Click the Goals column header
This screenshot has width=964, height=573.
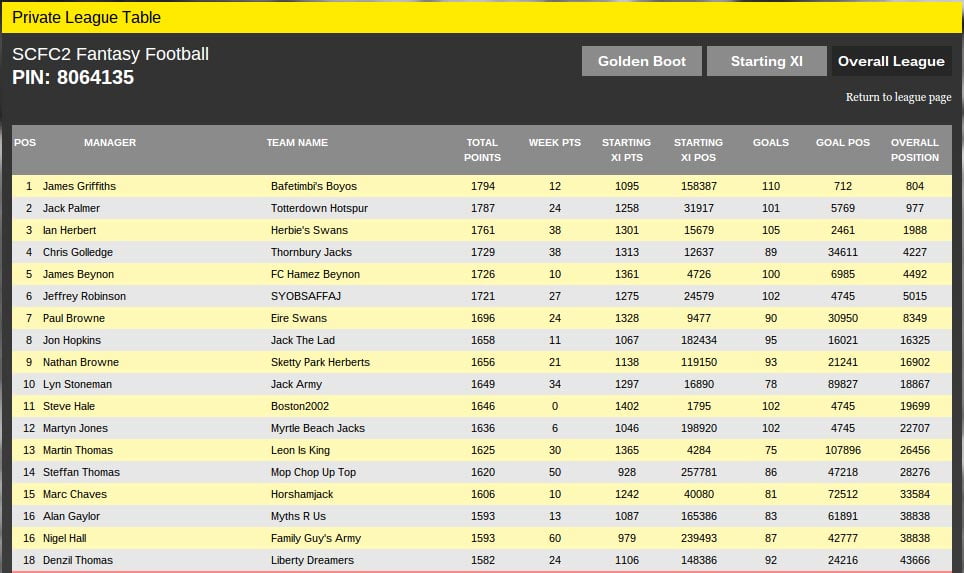[770, 143]
